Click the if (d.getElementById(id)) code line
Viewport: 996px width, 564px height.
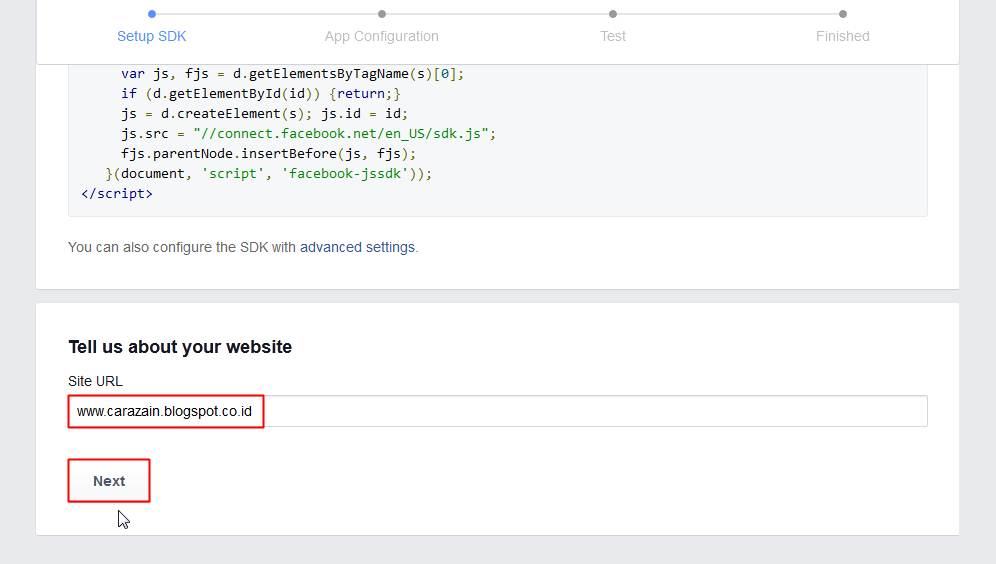(260, 93)
